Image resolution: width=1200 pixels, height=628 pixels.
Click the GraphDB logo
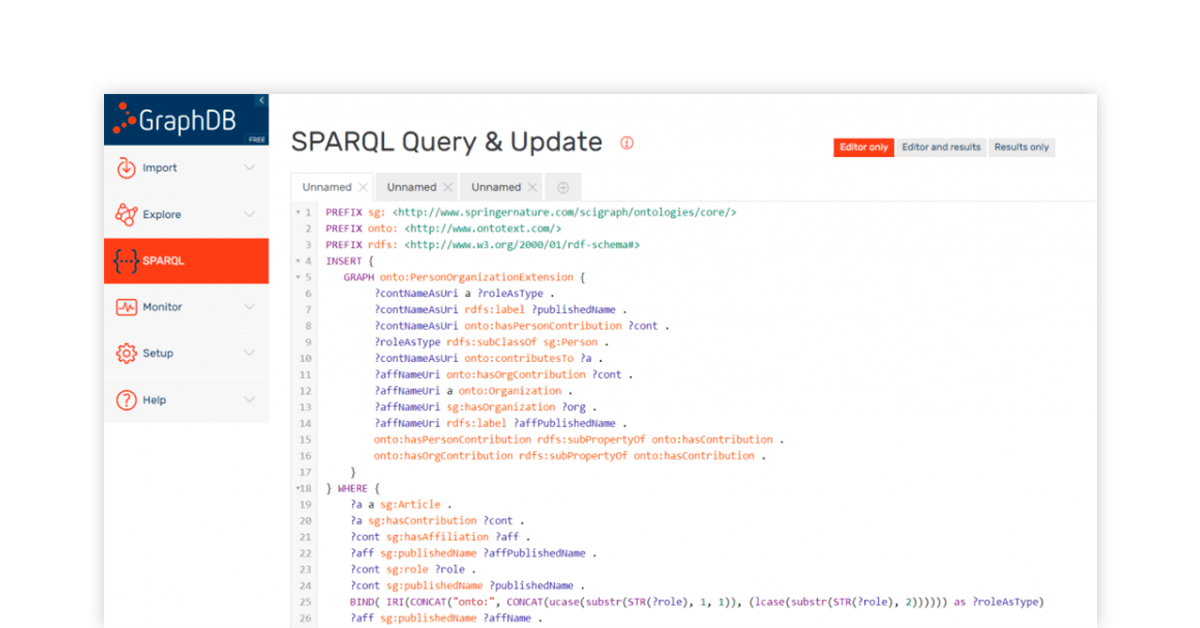click(x=173, y=121)
